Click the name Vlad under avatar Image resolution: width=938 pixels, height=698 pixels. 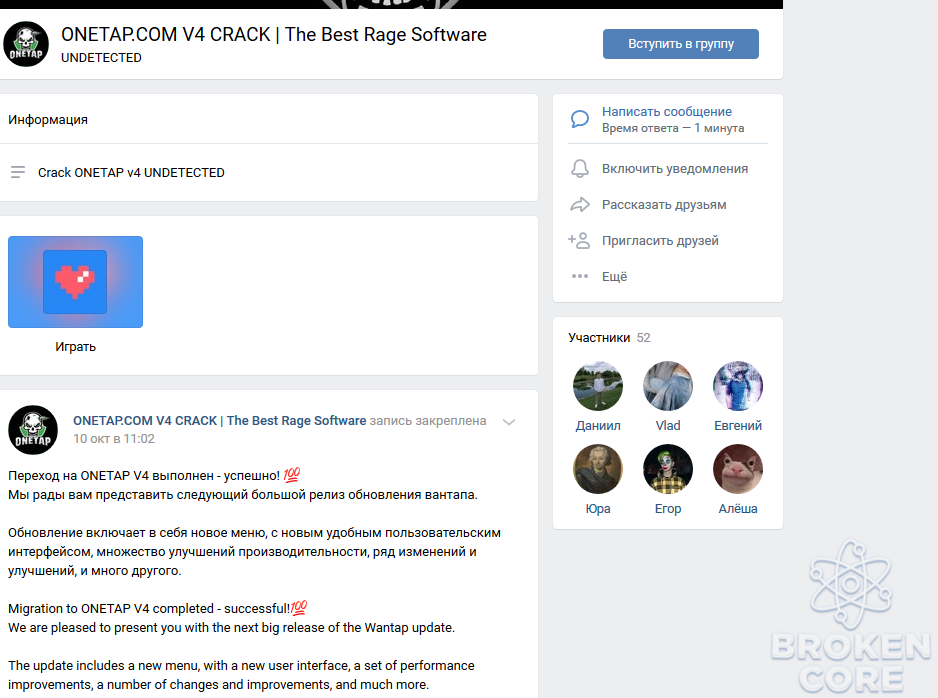668,425
